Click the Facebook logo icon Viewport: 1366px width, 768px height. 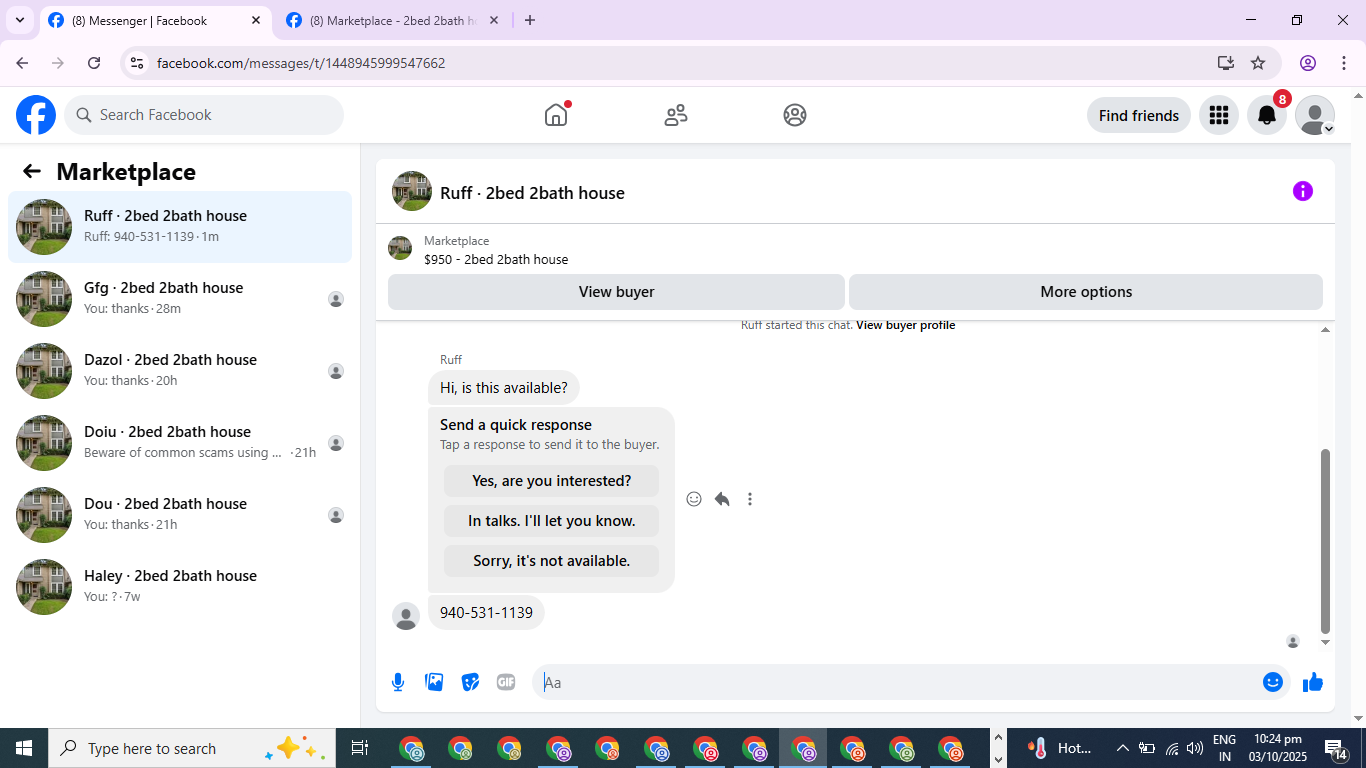point(36,115)
